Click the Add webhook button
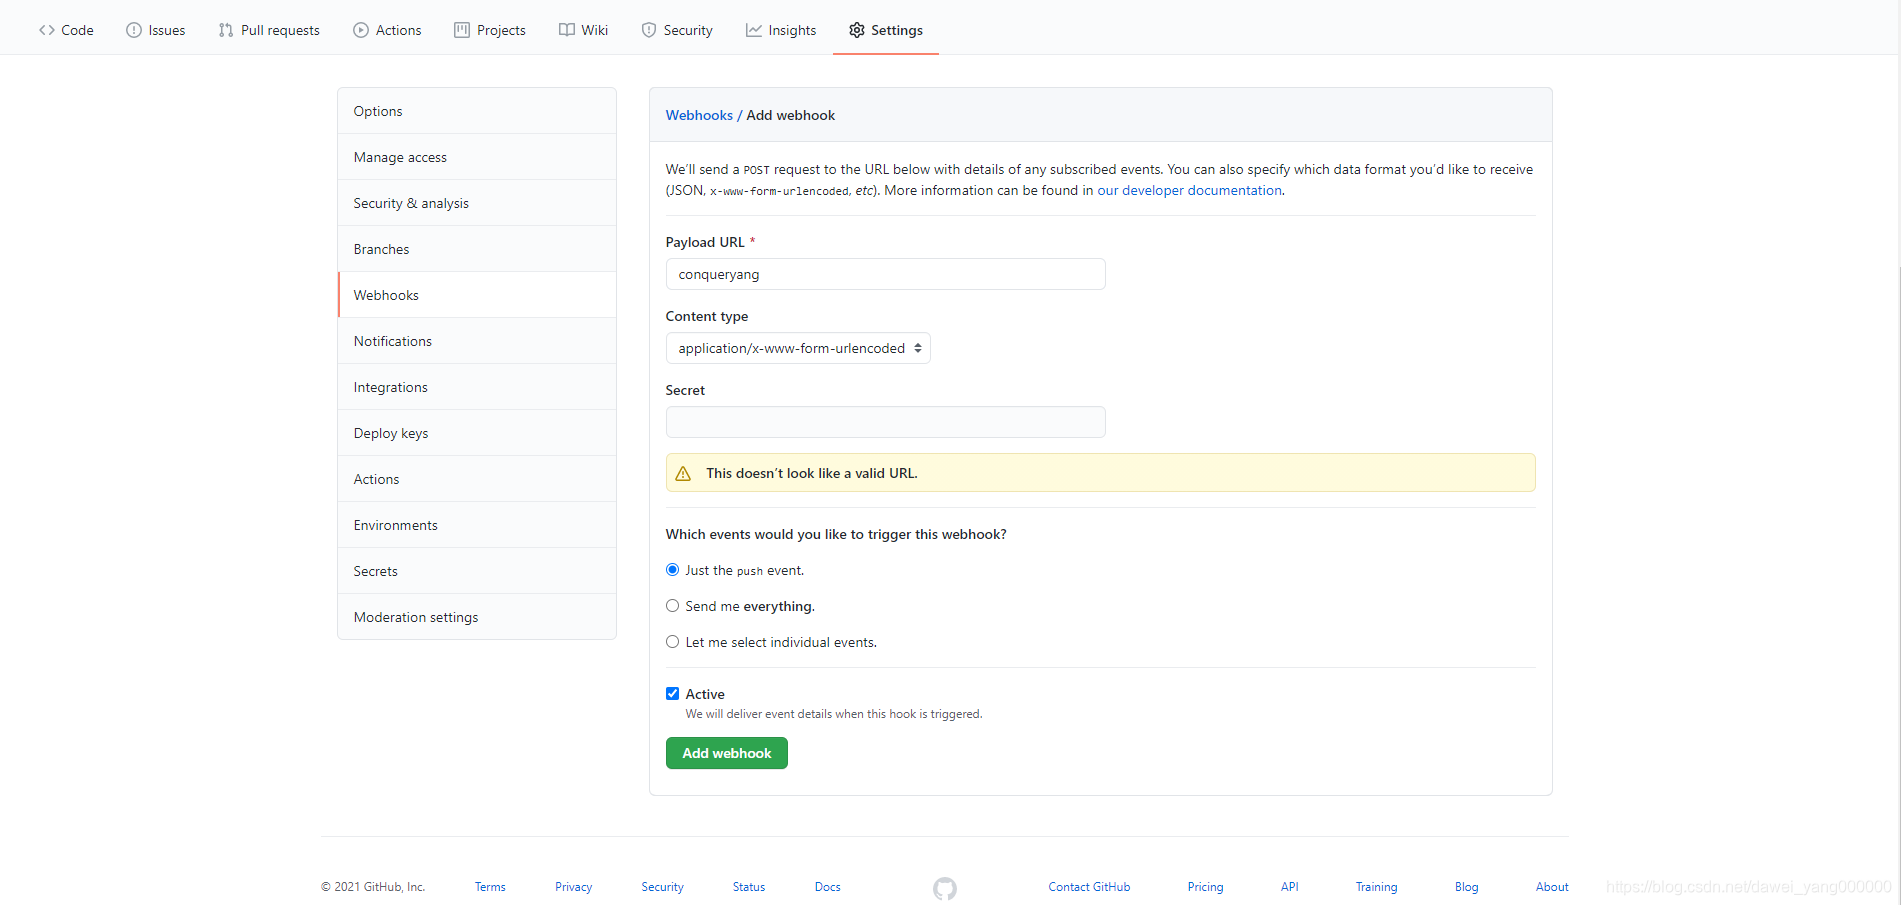1901x905 pixels. click(727, 753)
